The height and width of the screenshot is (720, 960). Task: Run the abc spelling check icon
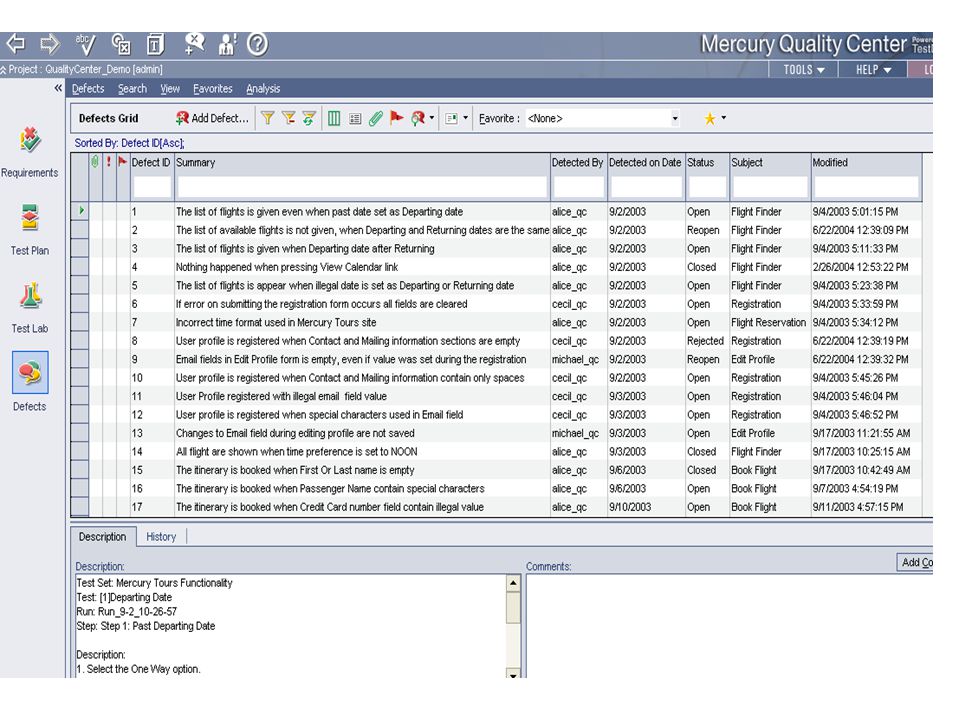click(85, 44)
